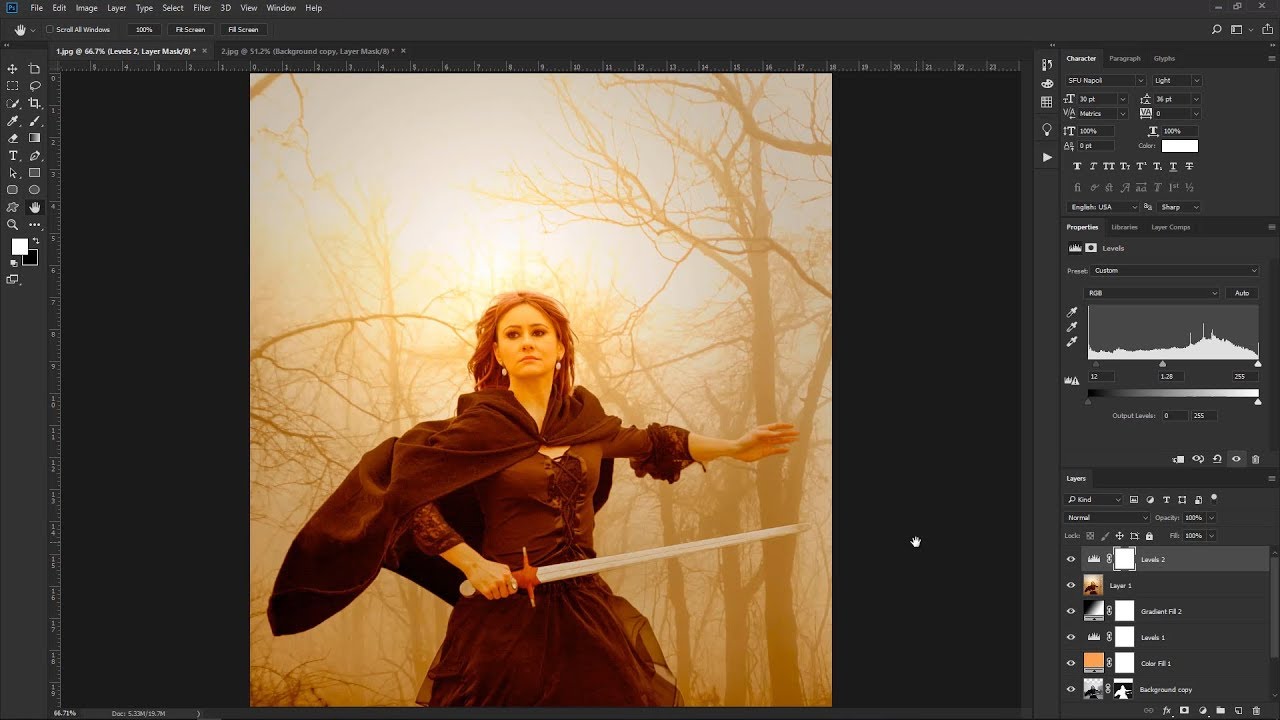Select the Lasso tool
Screen dimensions: 1280x720
click(x=35, y=86)
